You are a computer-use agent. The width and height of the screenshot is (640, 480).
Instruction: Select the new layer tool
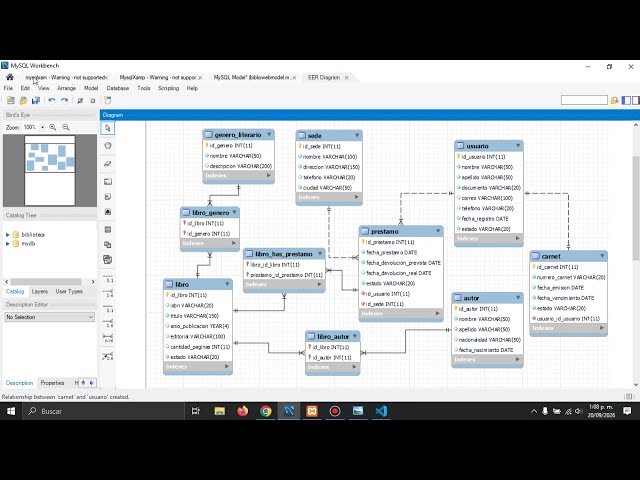pyautogui.click(x=107, y=182)
